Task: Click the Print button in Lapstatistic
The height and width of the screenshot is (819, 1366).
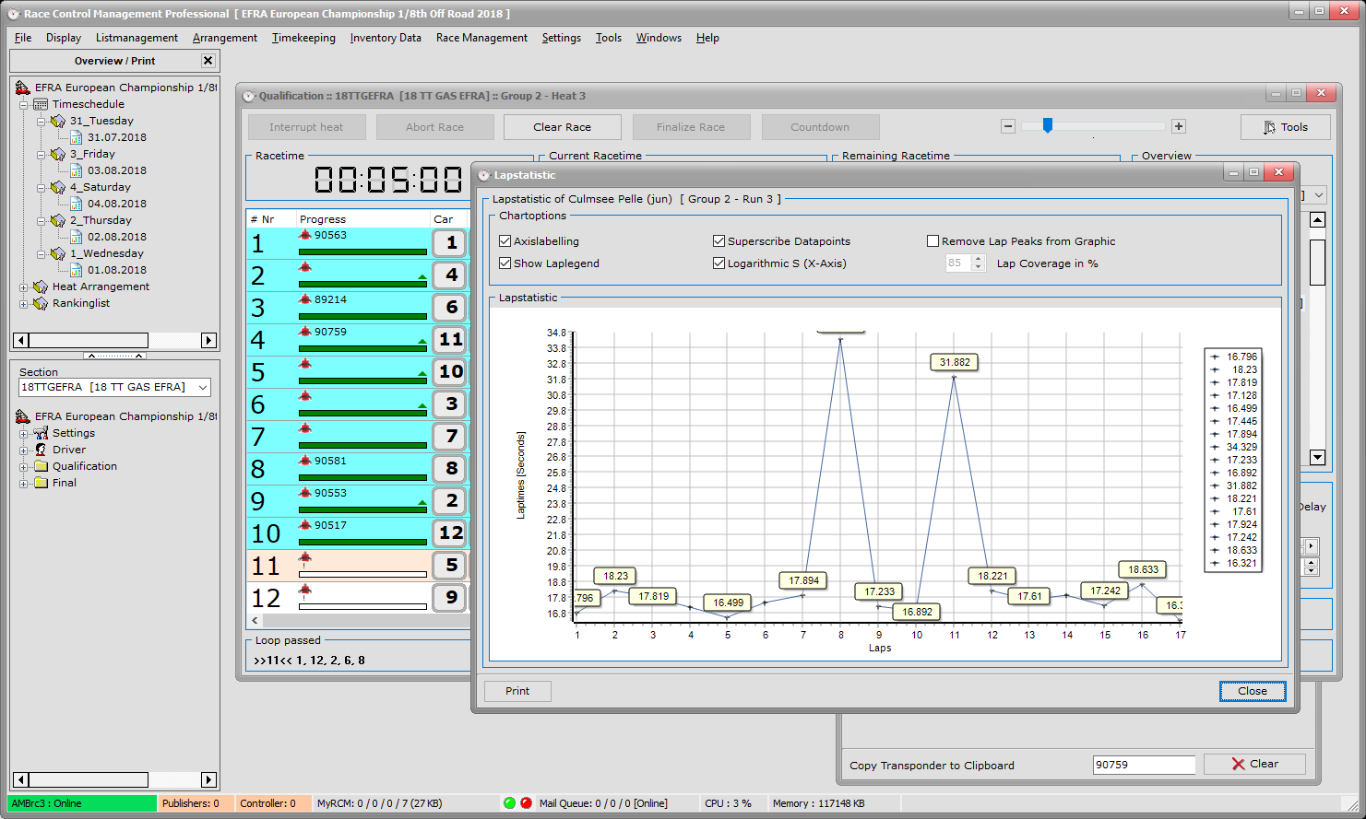Action: [x=517, y=691]
